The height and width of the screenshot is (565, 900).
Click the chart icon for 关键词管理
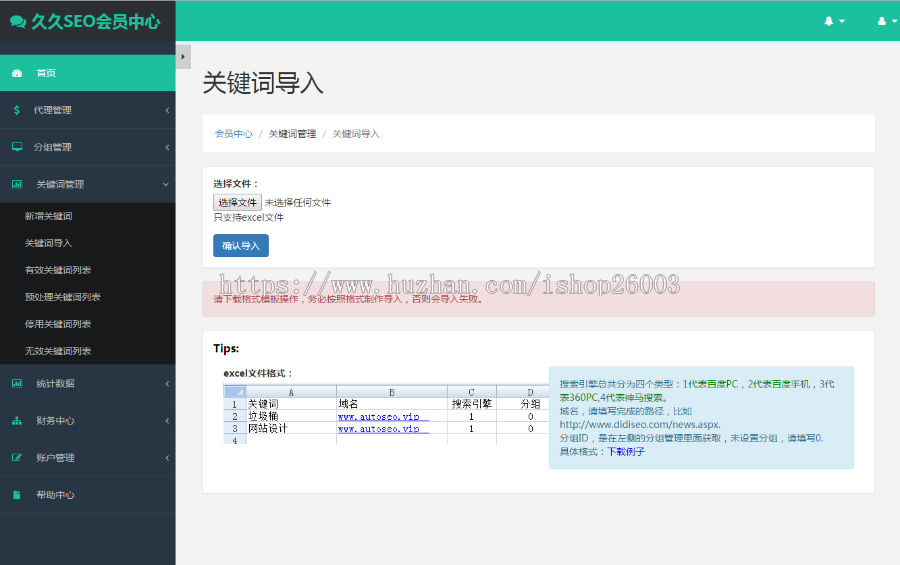click(x=17, y=184)
